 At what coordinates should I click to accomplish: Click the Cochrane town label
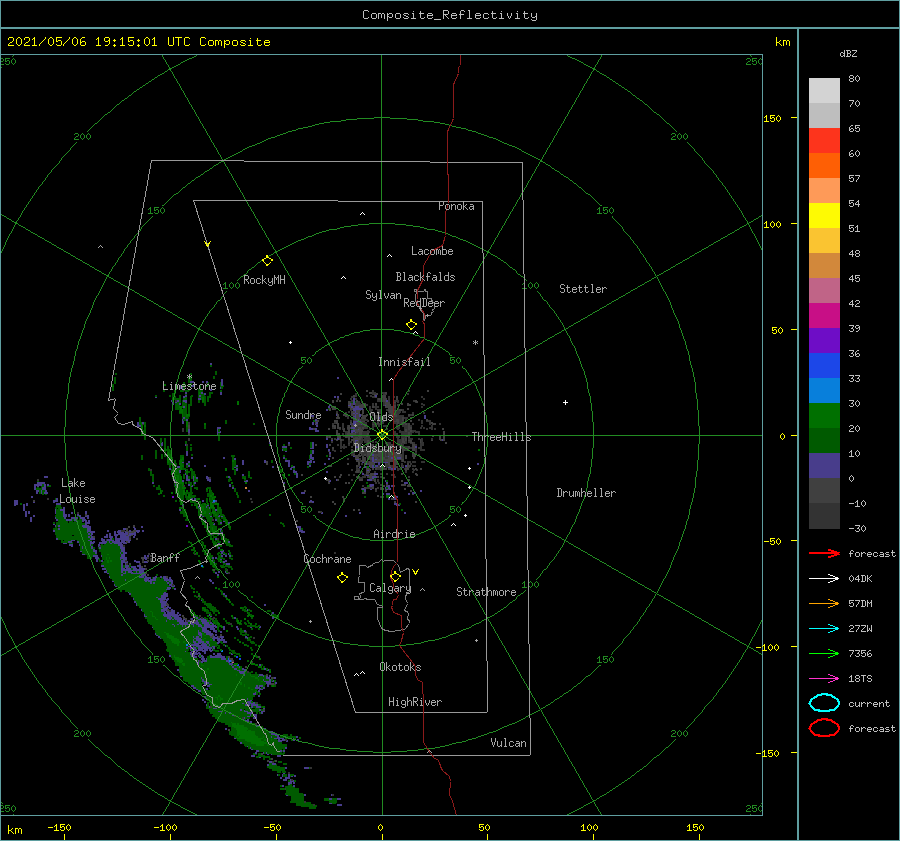point(327,559)
